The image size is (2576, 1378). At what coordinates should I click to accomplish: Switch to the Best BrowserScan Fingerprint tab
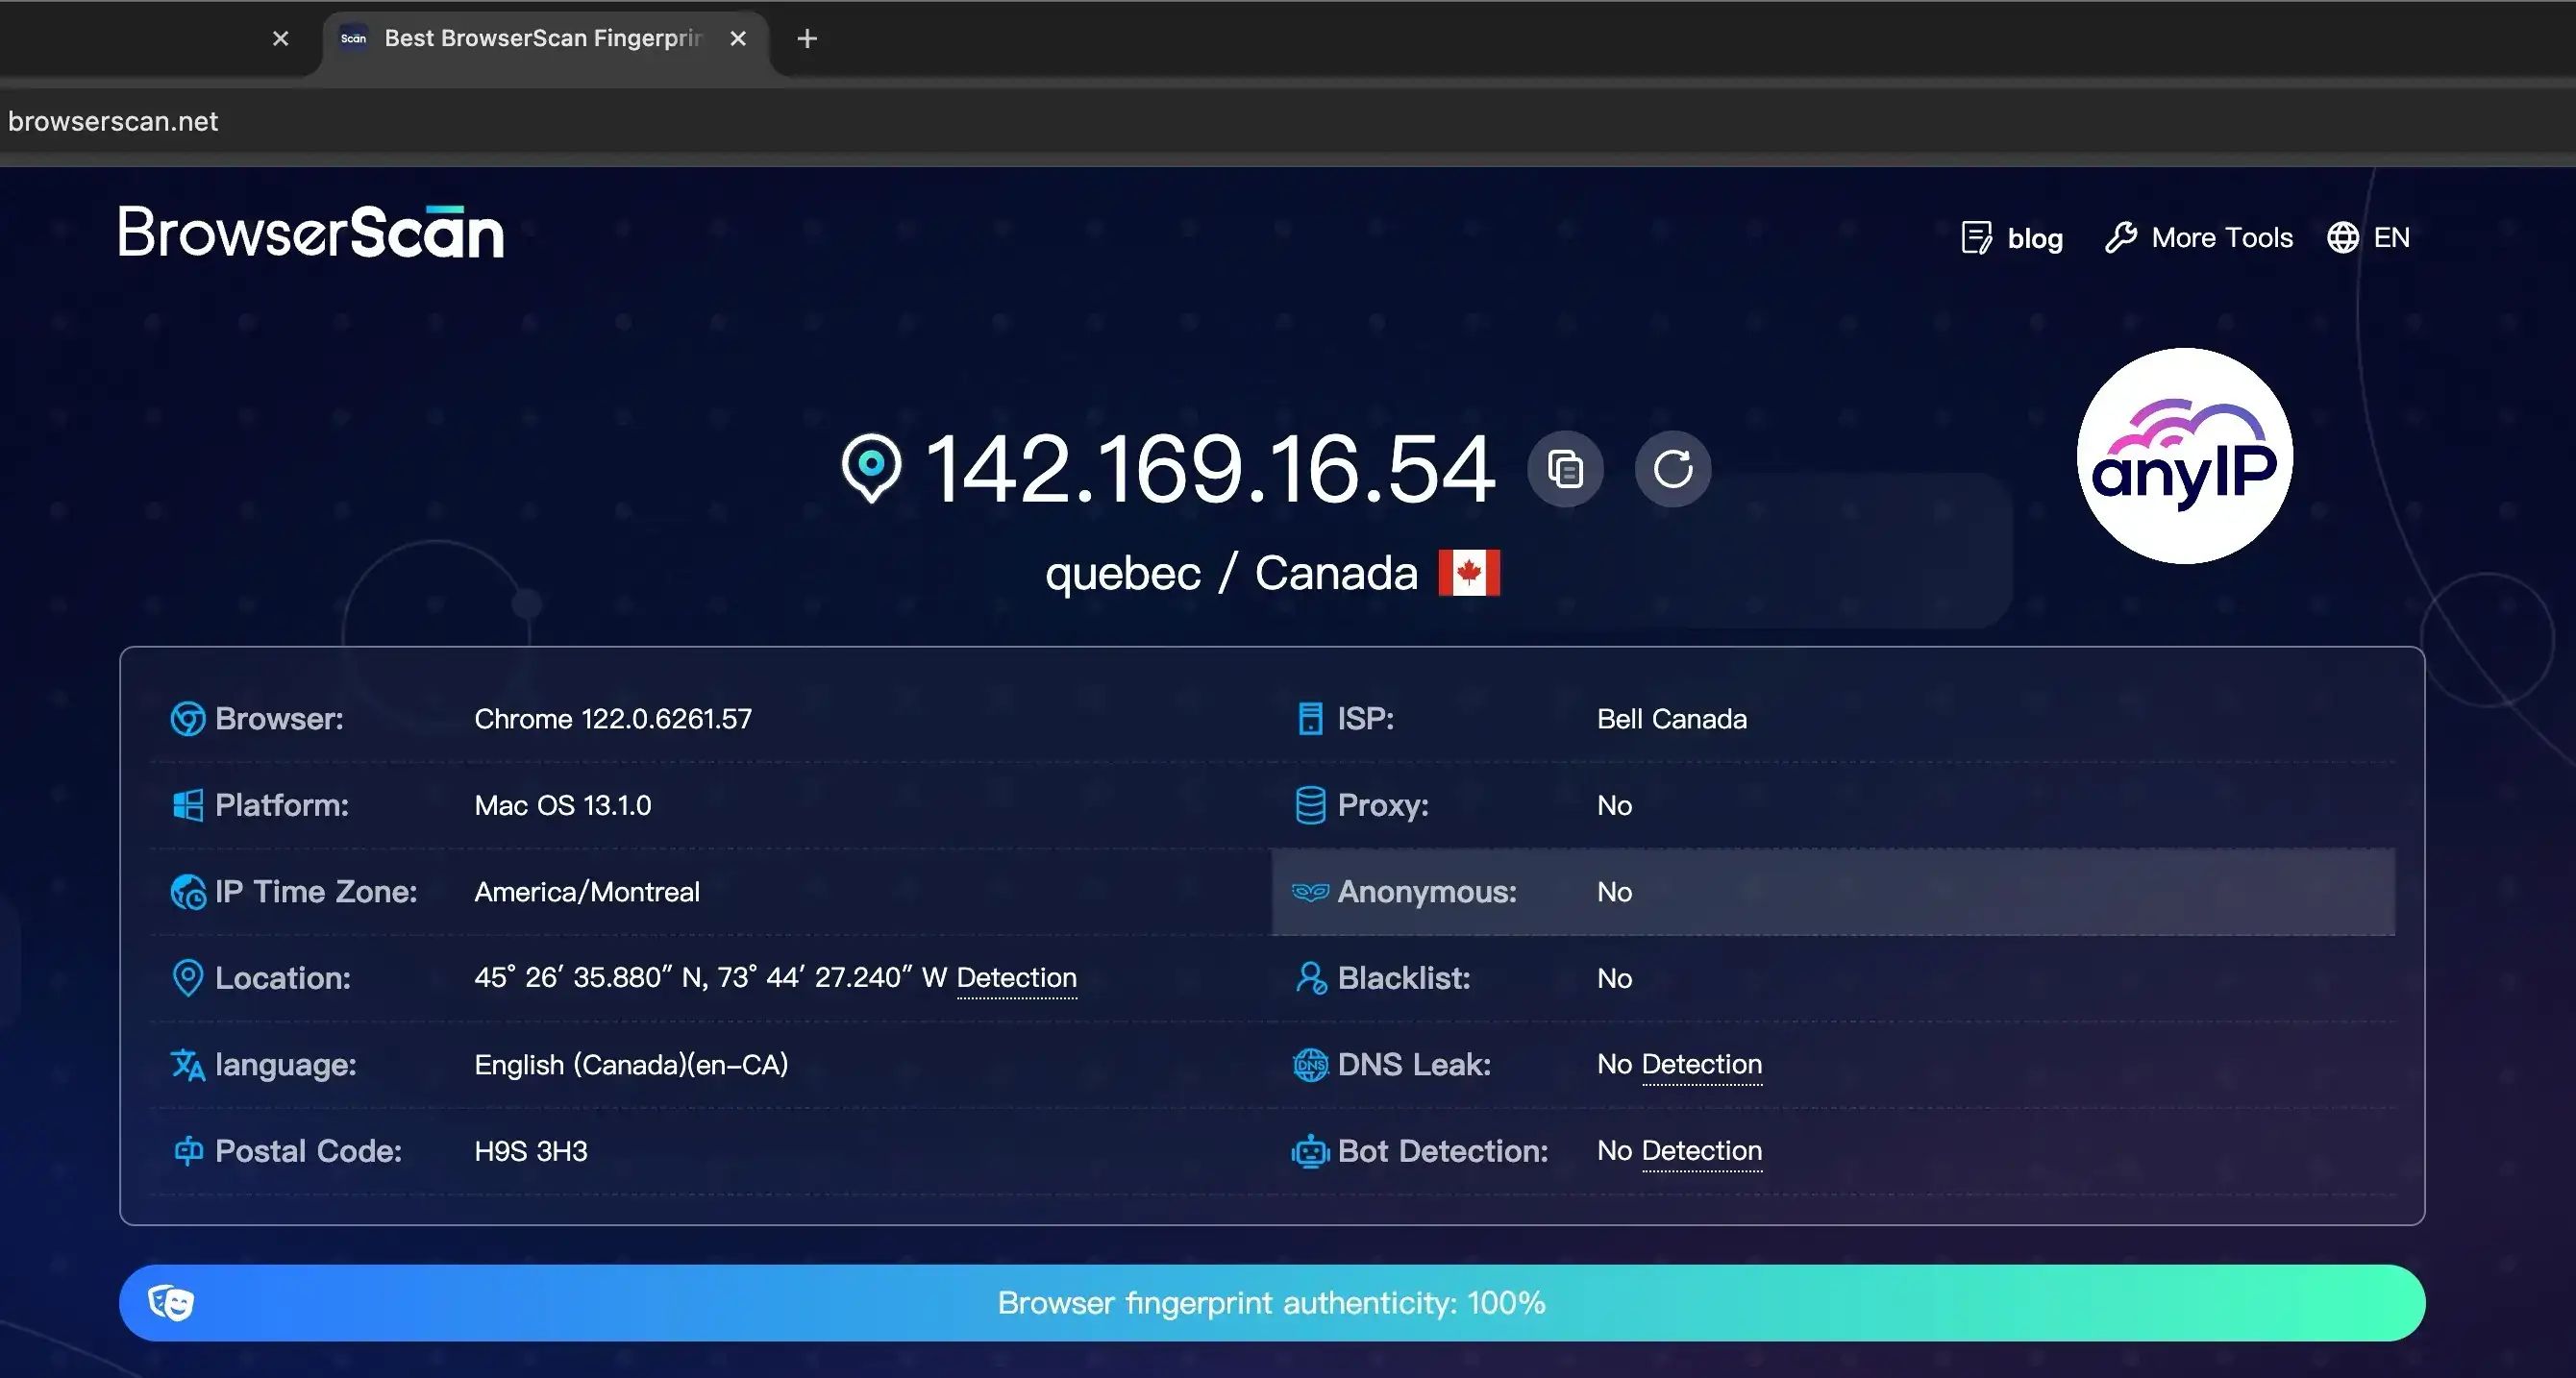[x=540, y=39]
